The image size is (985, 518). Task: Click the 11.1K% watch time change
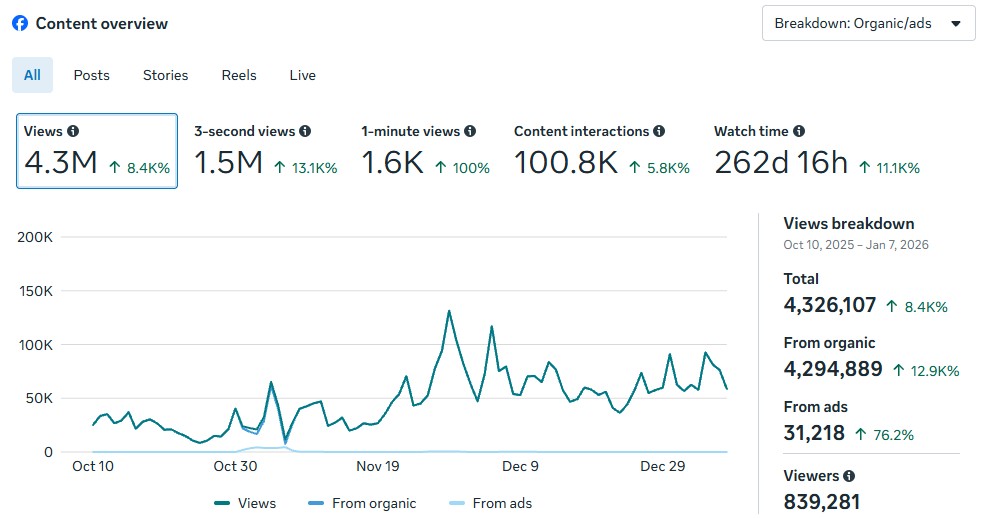tap(890, 168)
